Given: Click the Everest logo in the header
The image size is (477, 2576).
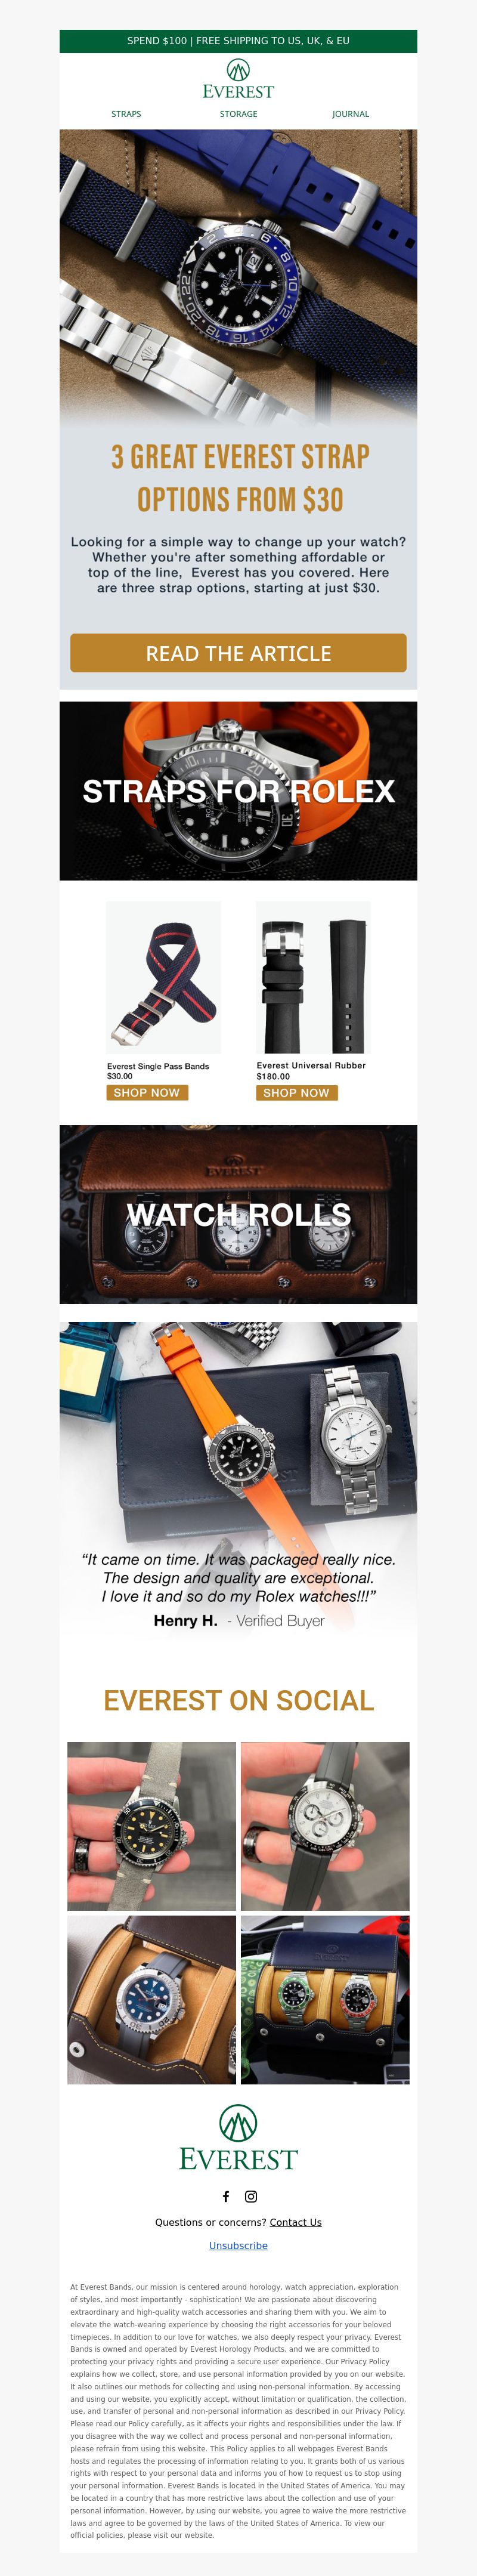Looking at the screenshot, I should [x=238, y=79].
